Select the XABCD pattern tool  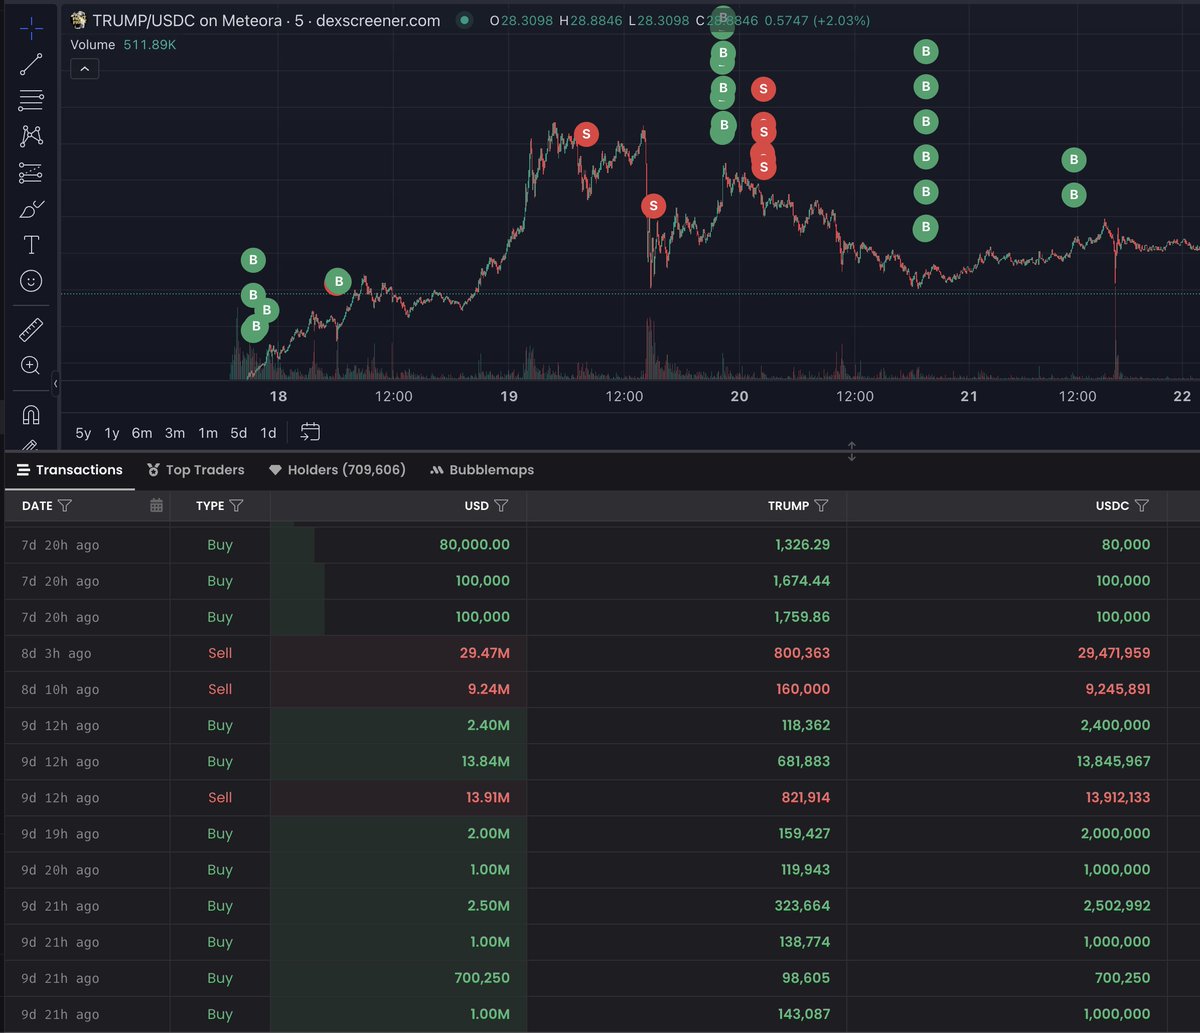coord(31,136)
